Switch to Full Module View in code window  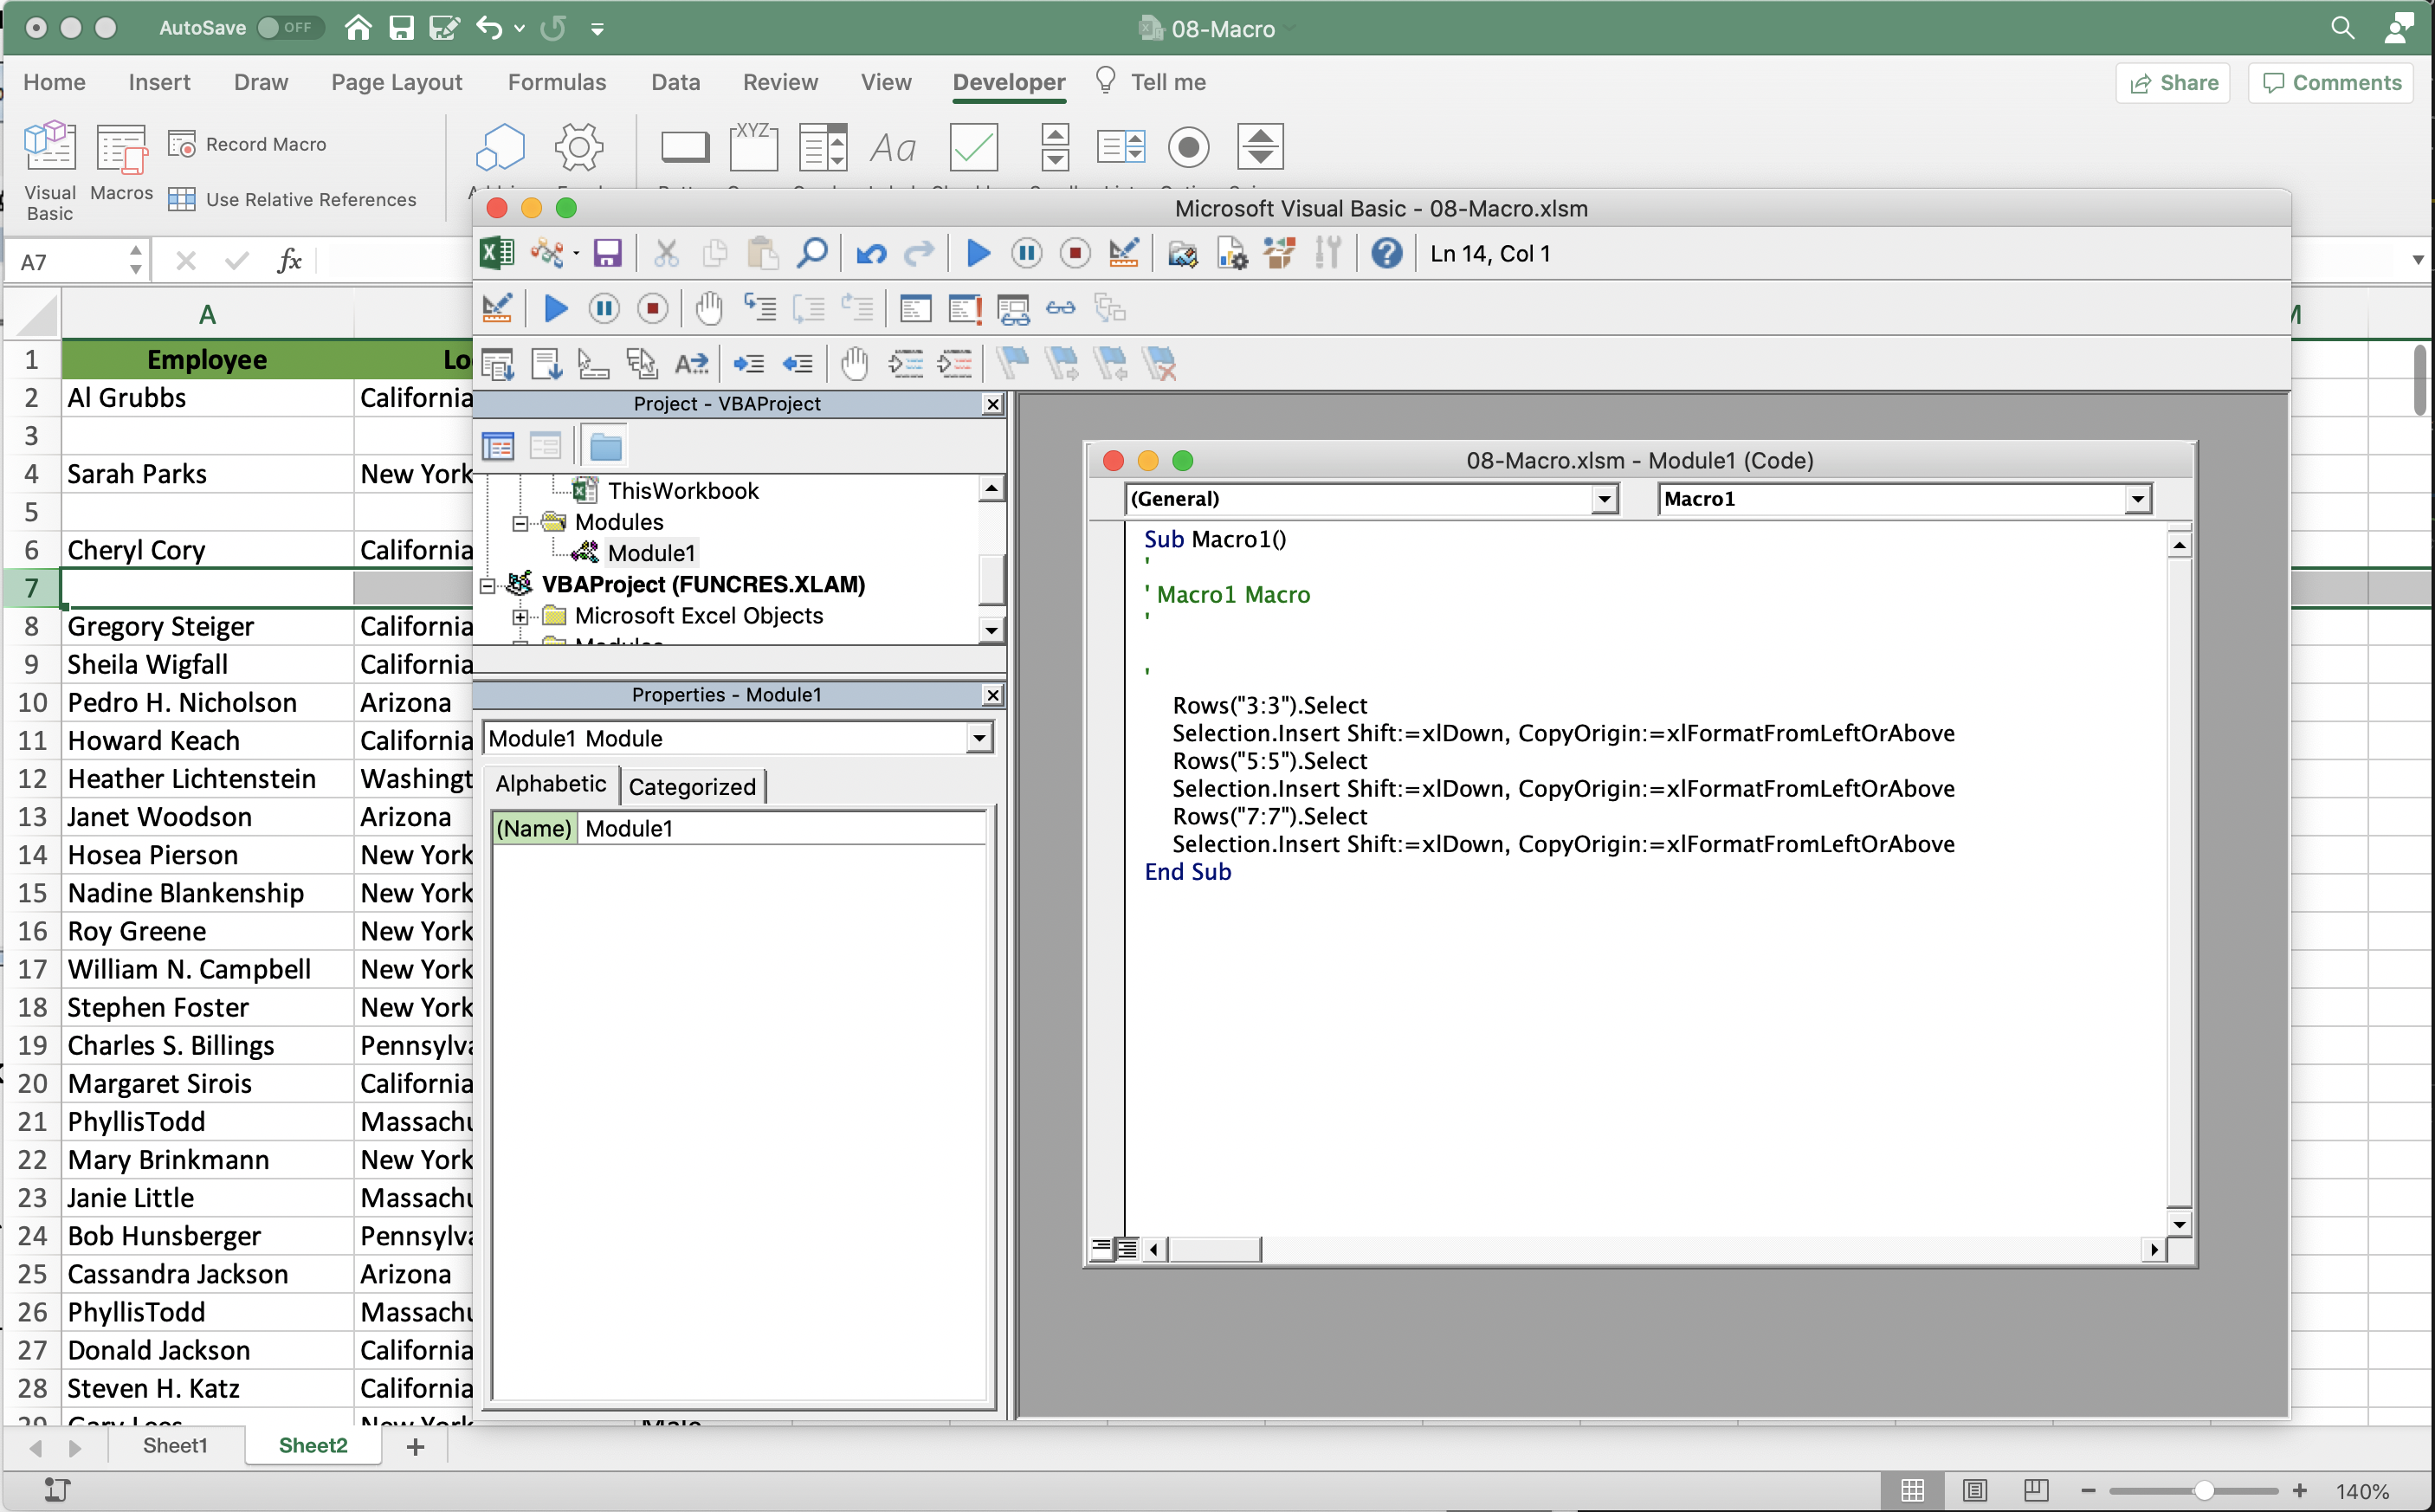[1125, 1248]
